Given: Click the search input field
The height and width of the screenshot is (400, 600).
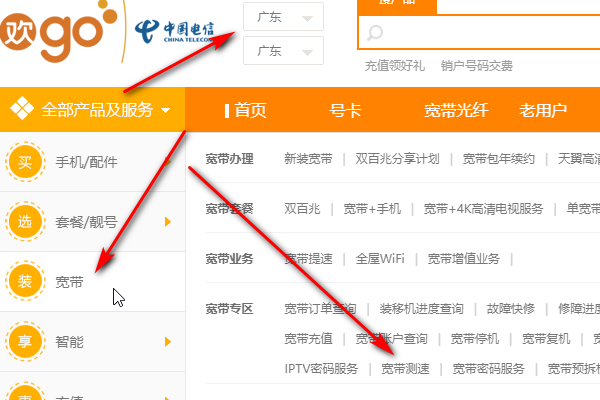Looking at the screenshot, I should (479, 33).
